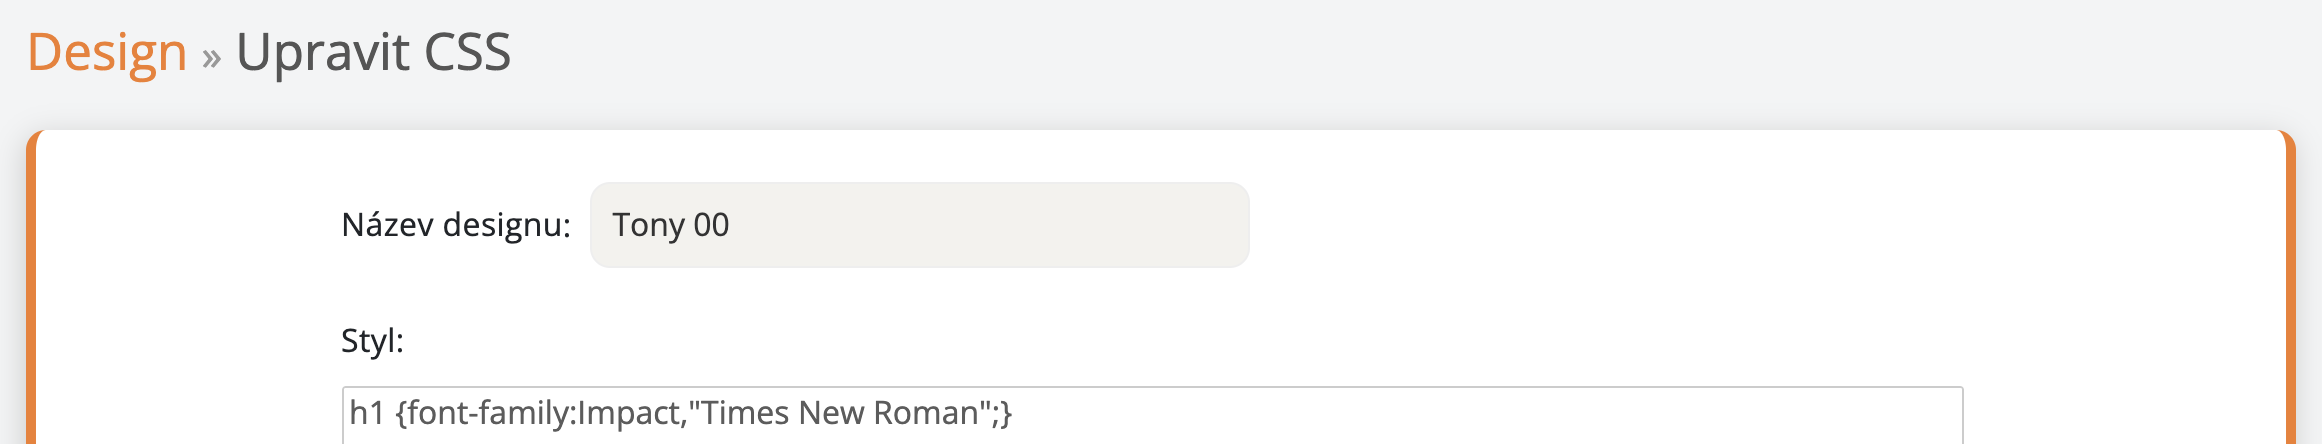Click the Název designu label
Screen dimensions: 2322x444
[456, 225]
